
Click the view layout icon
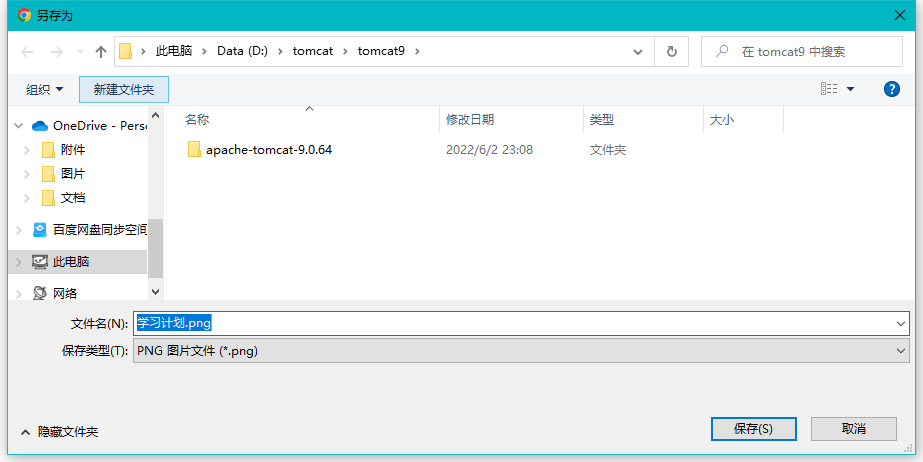829,89
